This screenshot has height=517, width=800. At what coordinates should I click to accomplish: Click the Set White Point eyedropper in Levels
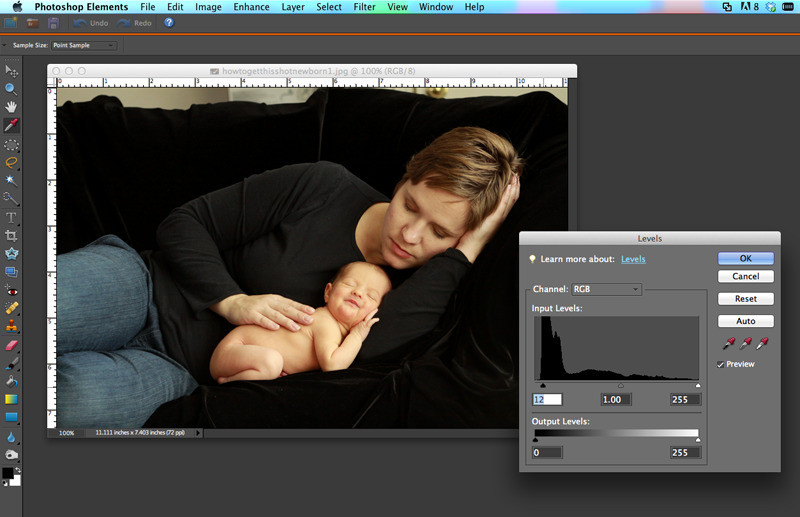[762, 343]
